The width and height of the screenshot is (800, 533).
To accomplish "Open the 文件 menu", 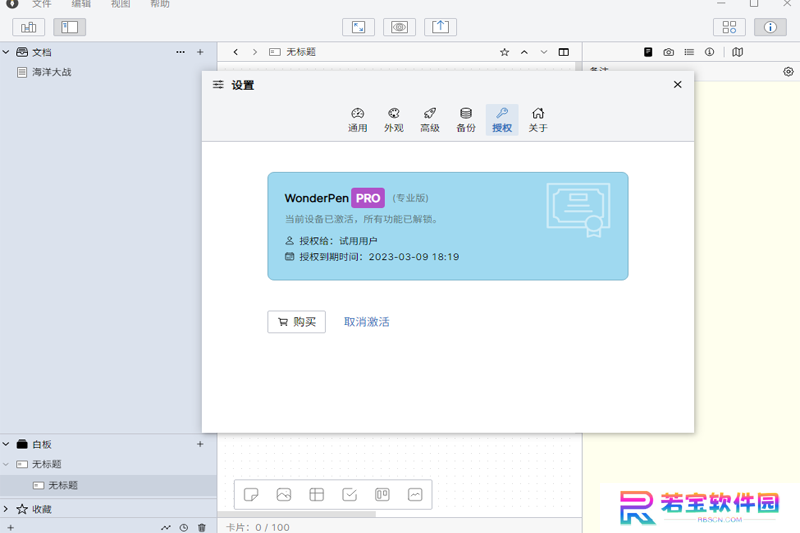I will click(42, 4).
